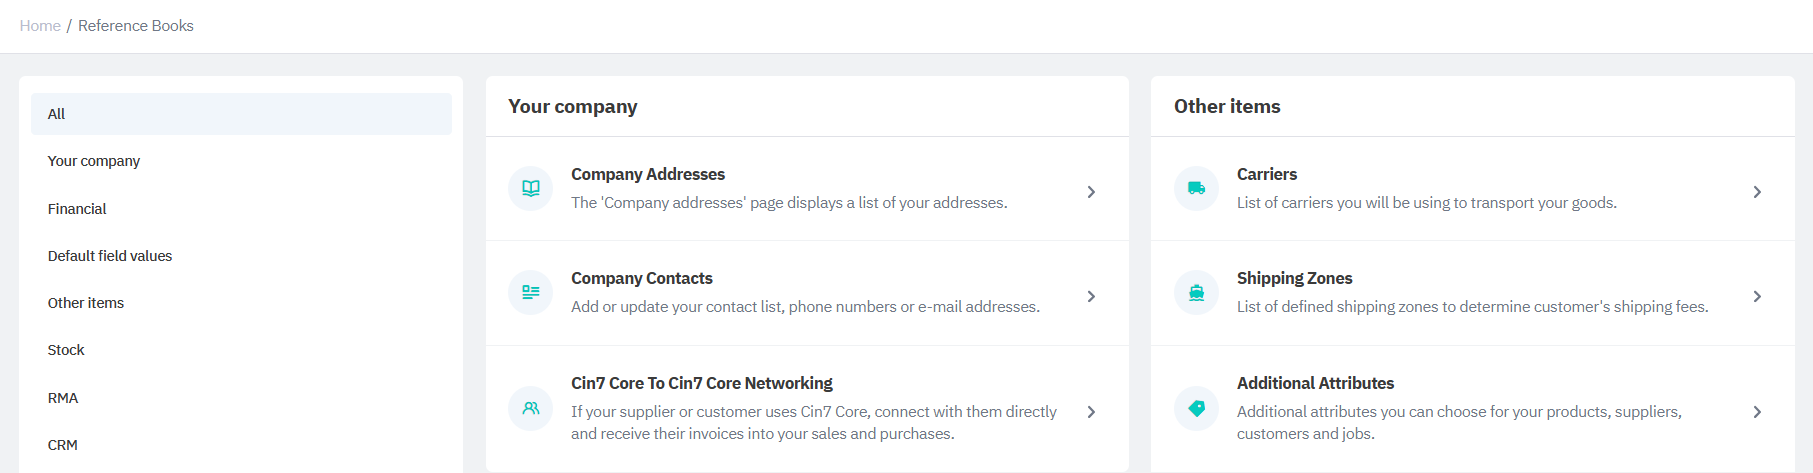
Task: Click the Cin7 Core Networking row chevron
Action: pos(1091,412)
